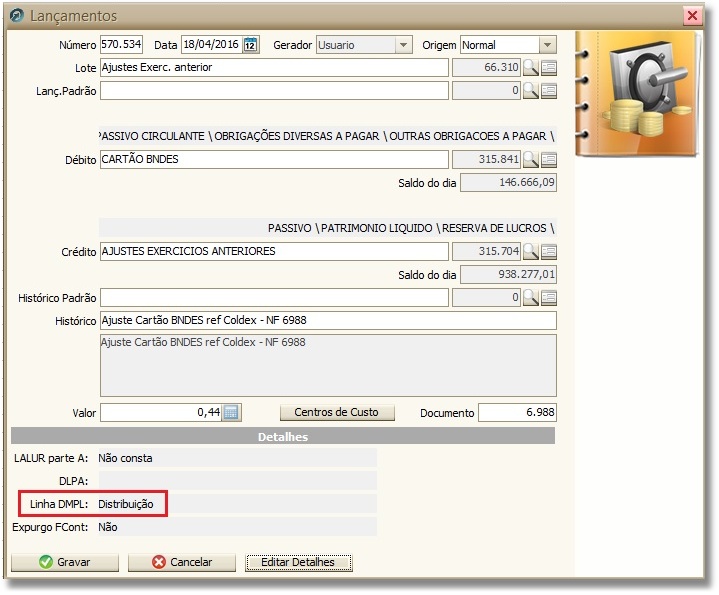
Task: Open the list icon next to Lote code
Action: 549,67
